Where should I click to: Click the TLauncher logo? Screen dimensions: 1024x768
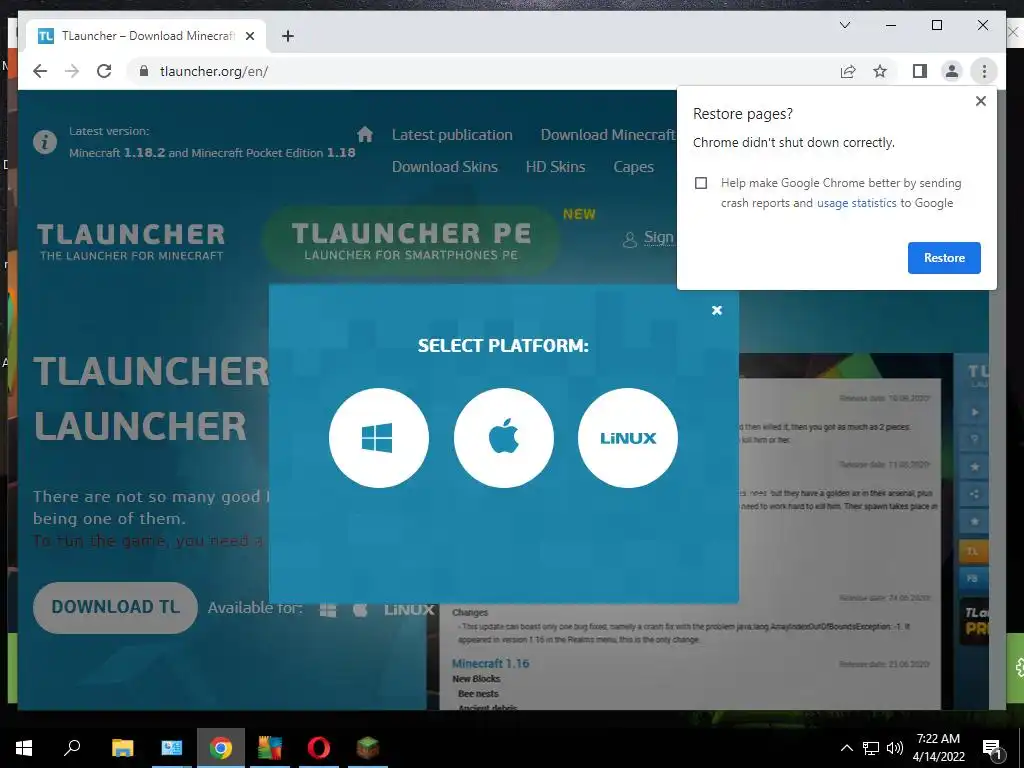click(x=131, y=242)
